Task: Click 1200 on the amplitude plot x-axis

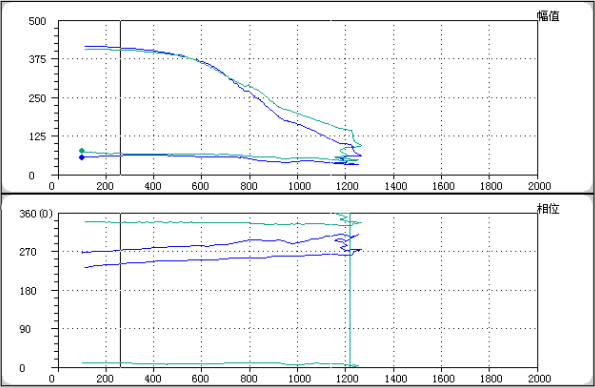Action: [x=347, y=186]
